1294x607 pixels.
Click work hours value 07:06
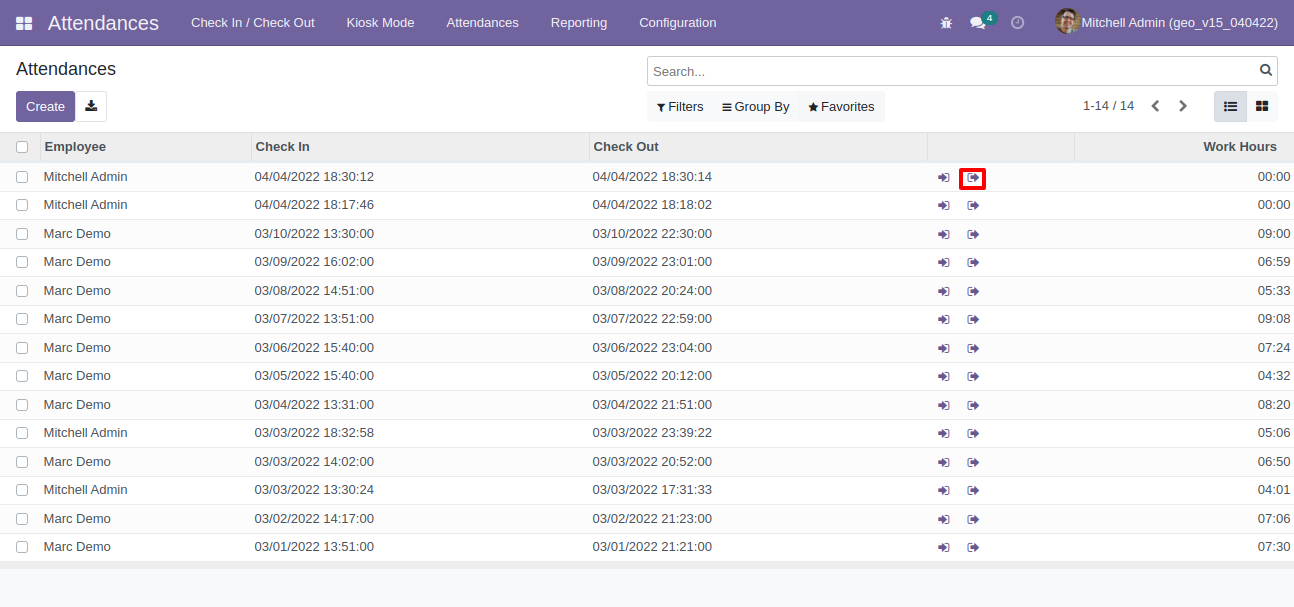[x=1274, y=519]
